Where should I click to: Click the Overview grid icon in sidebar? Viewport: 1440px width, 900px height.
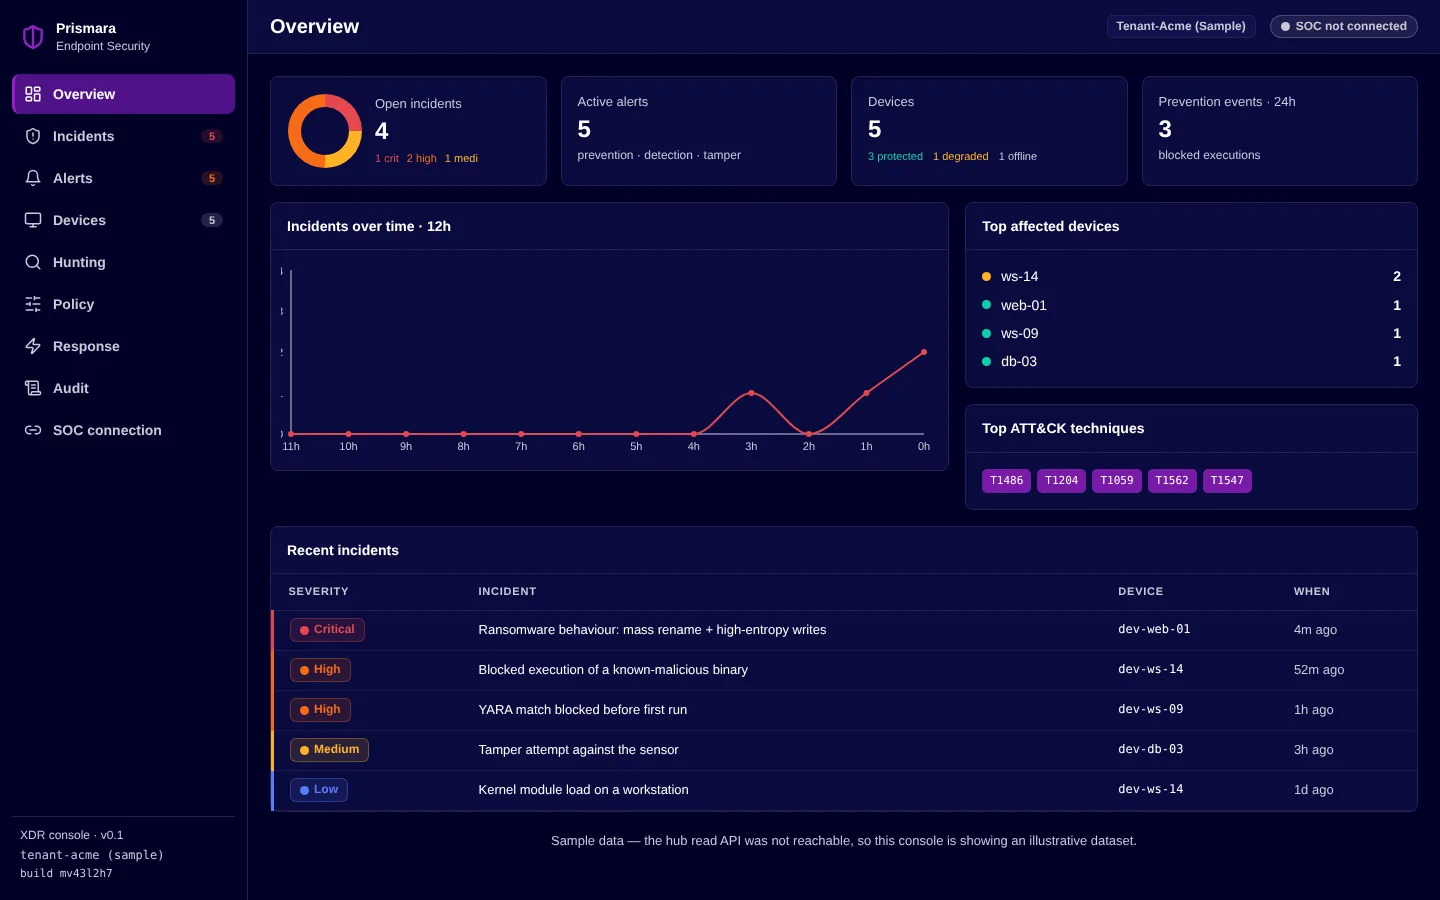33,94
